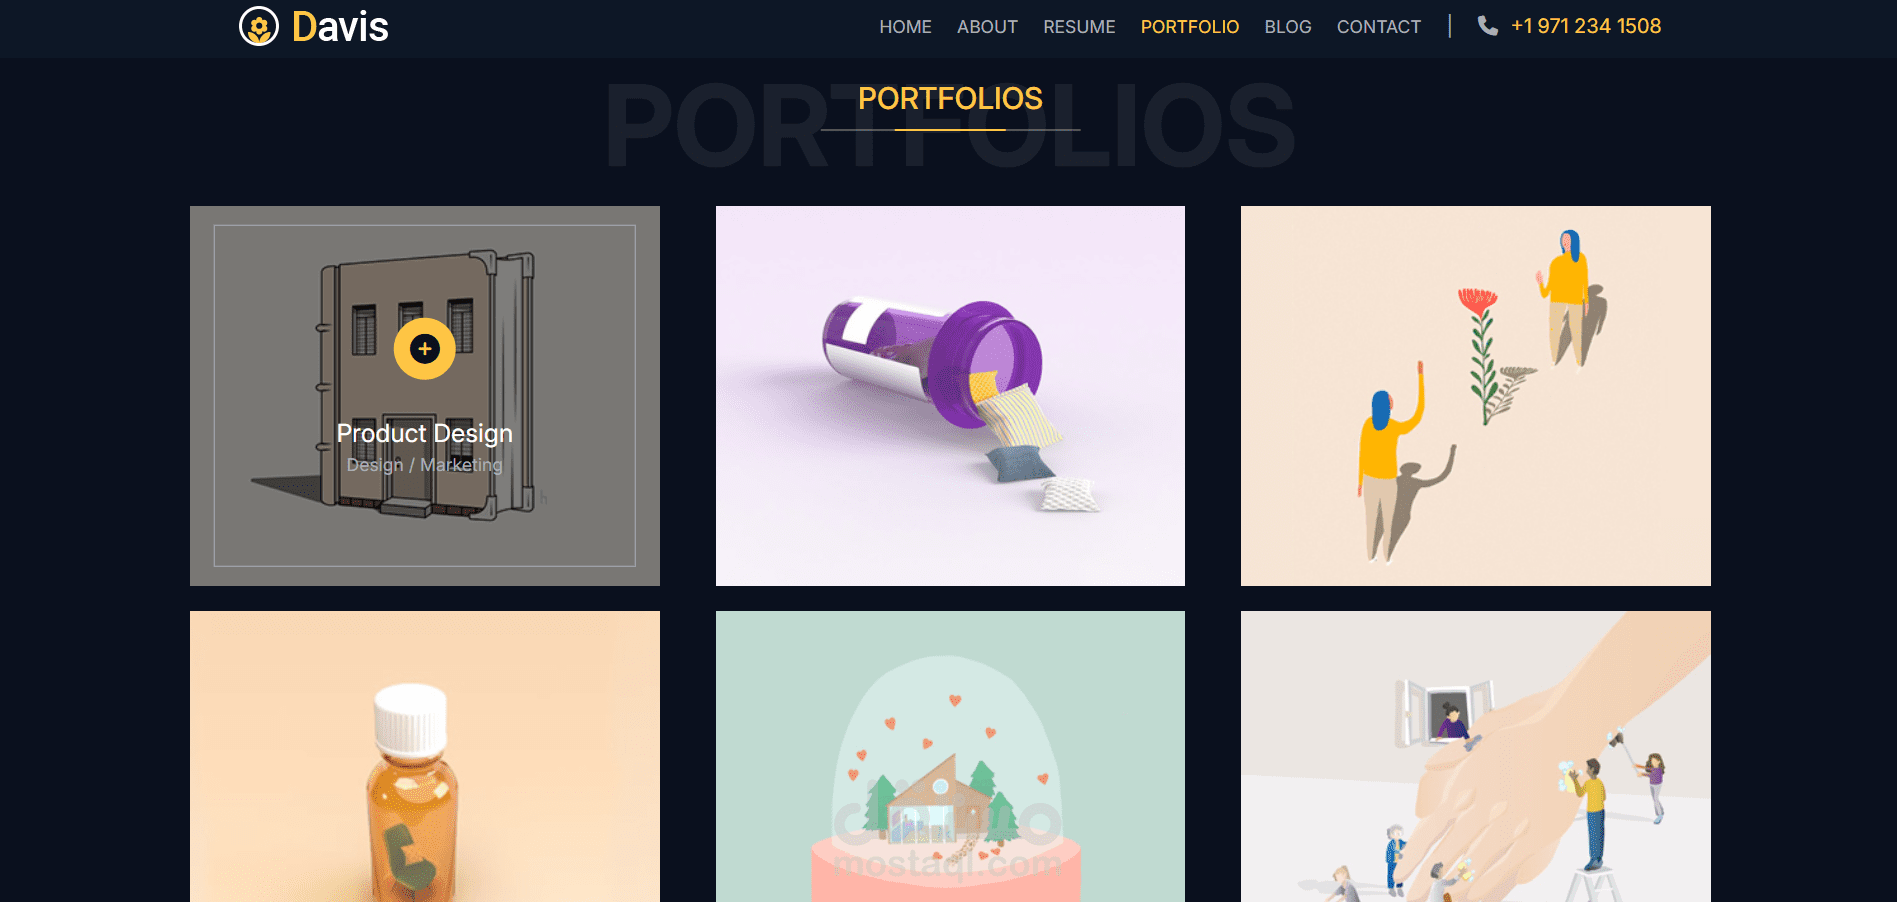Viewport: 1897px width, 902px height.
Task: Open the building sketch portfolio card
Action: click(x=425, y=396)
